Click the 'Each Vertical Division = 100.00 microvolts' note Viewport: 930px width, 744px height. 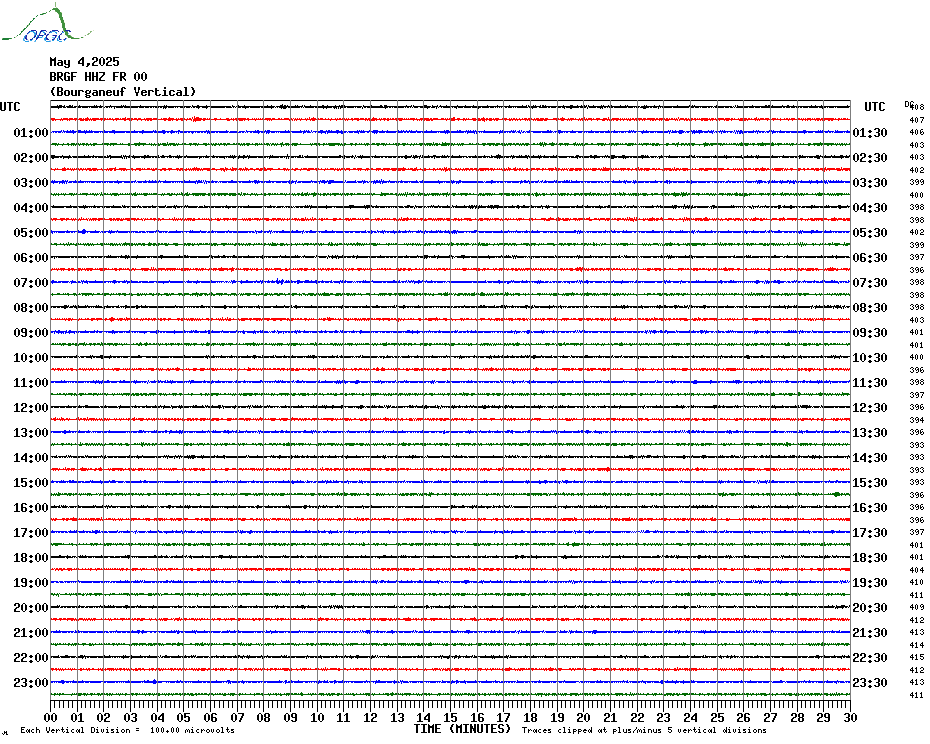[x=128, y=730]
